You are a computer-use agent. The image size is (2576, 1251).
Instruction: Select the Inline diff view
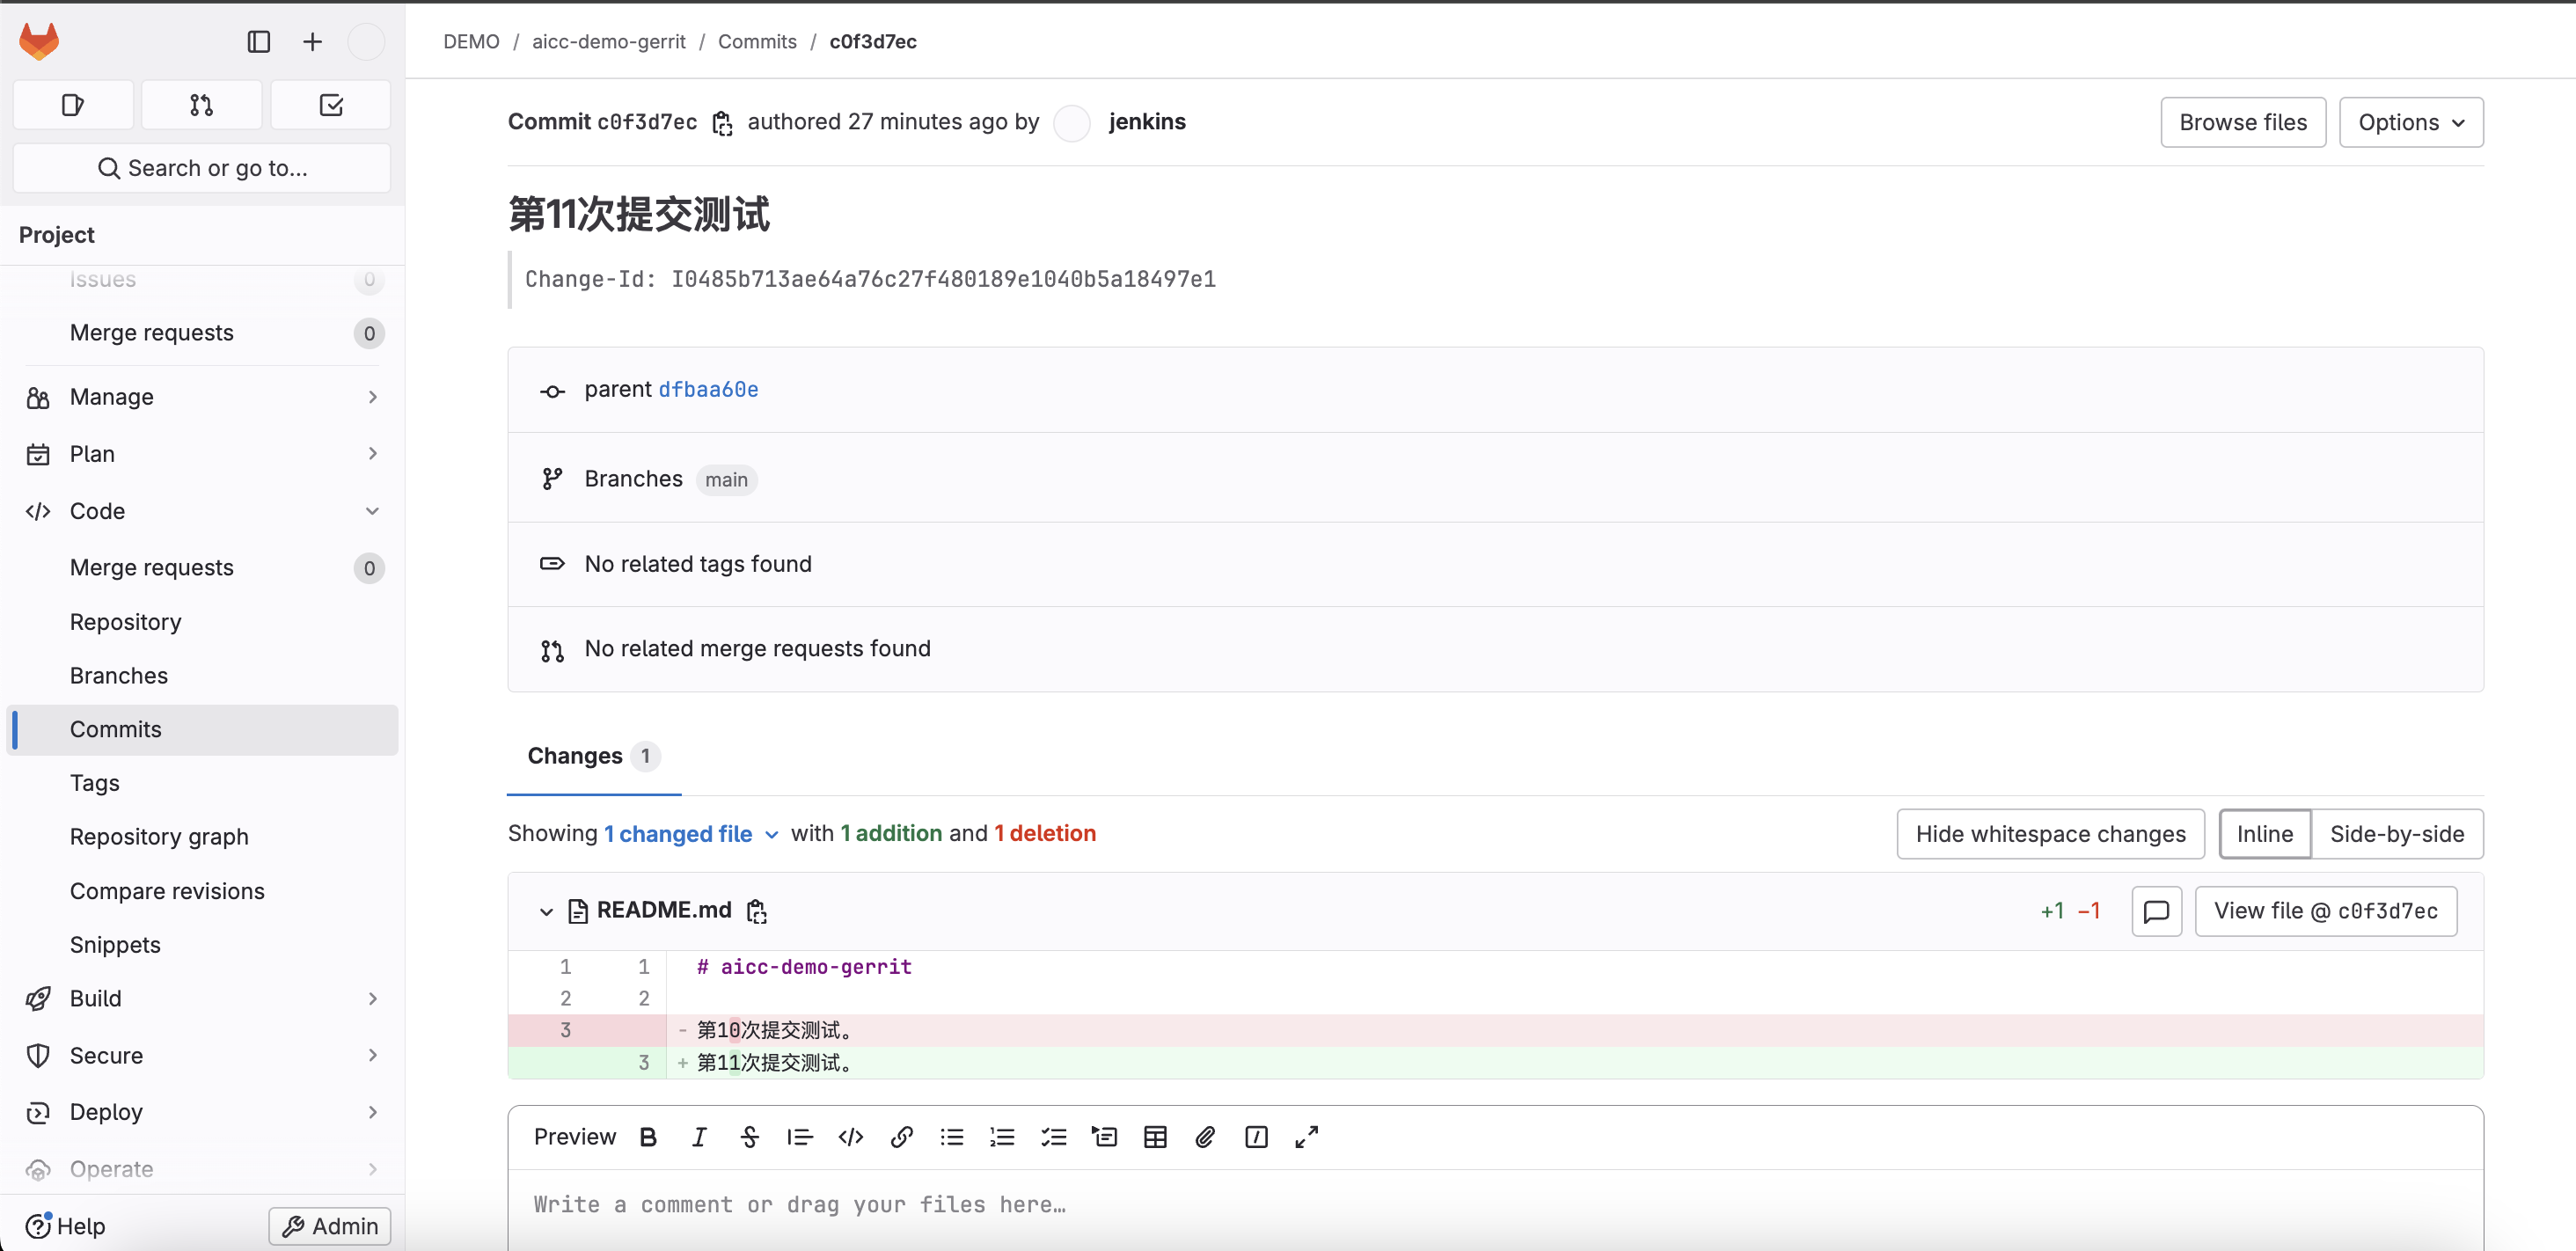pos(2264,834)
